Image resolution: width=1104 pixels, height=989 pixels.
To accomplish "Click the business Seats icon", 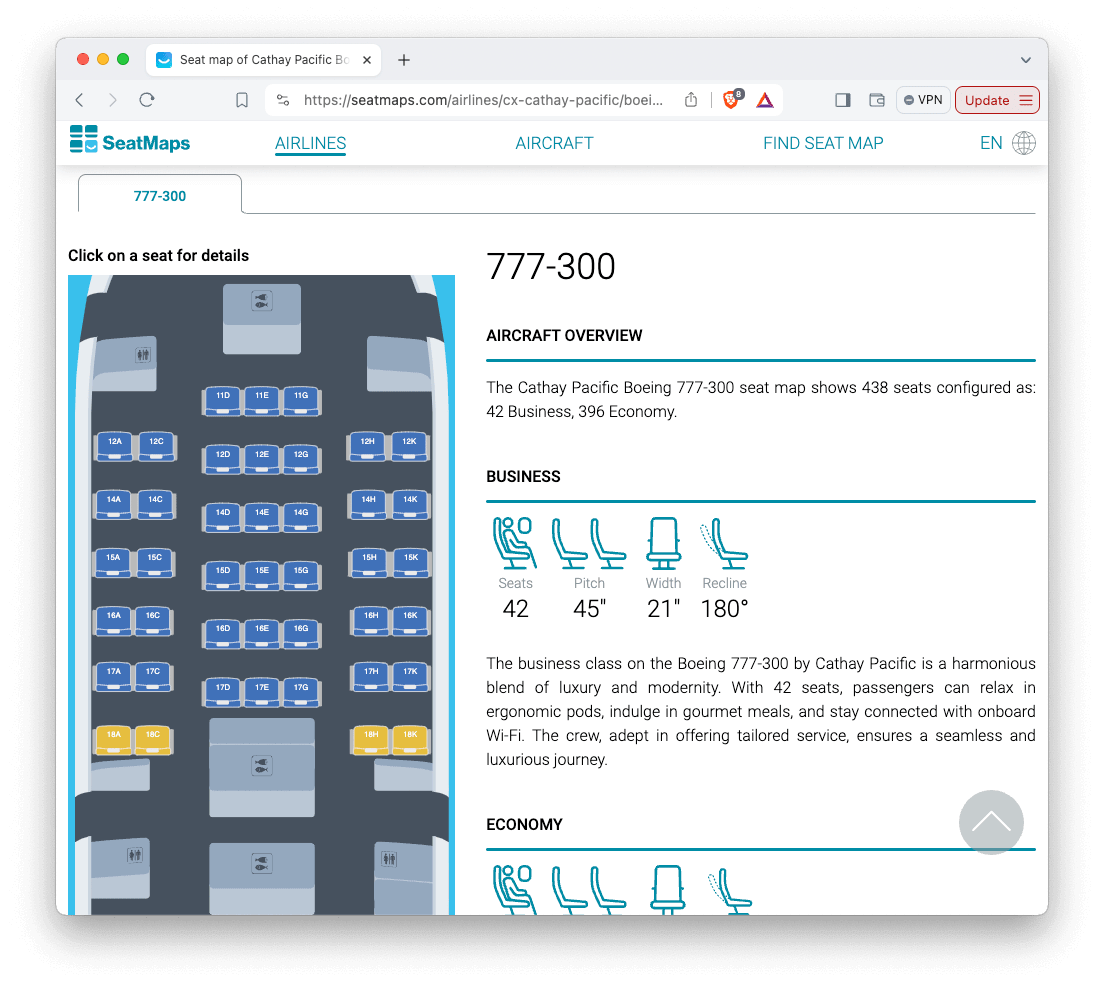I will (515, 543).
